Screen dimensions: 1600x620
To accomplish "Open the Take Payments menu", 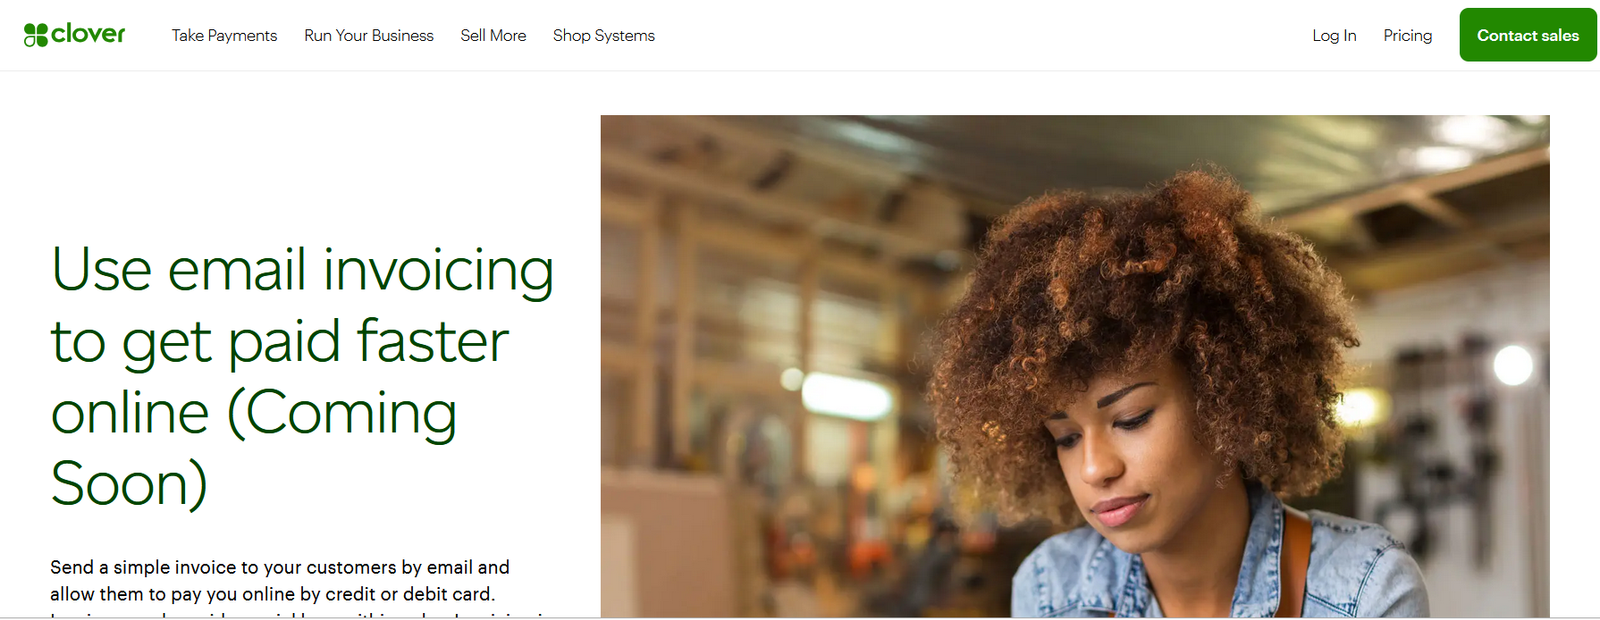I will coord(224,35).
